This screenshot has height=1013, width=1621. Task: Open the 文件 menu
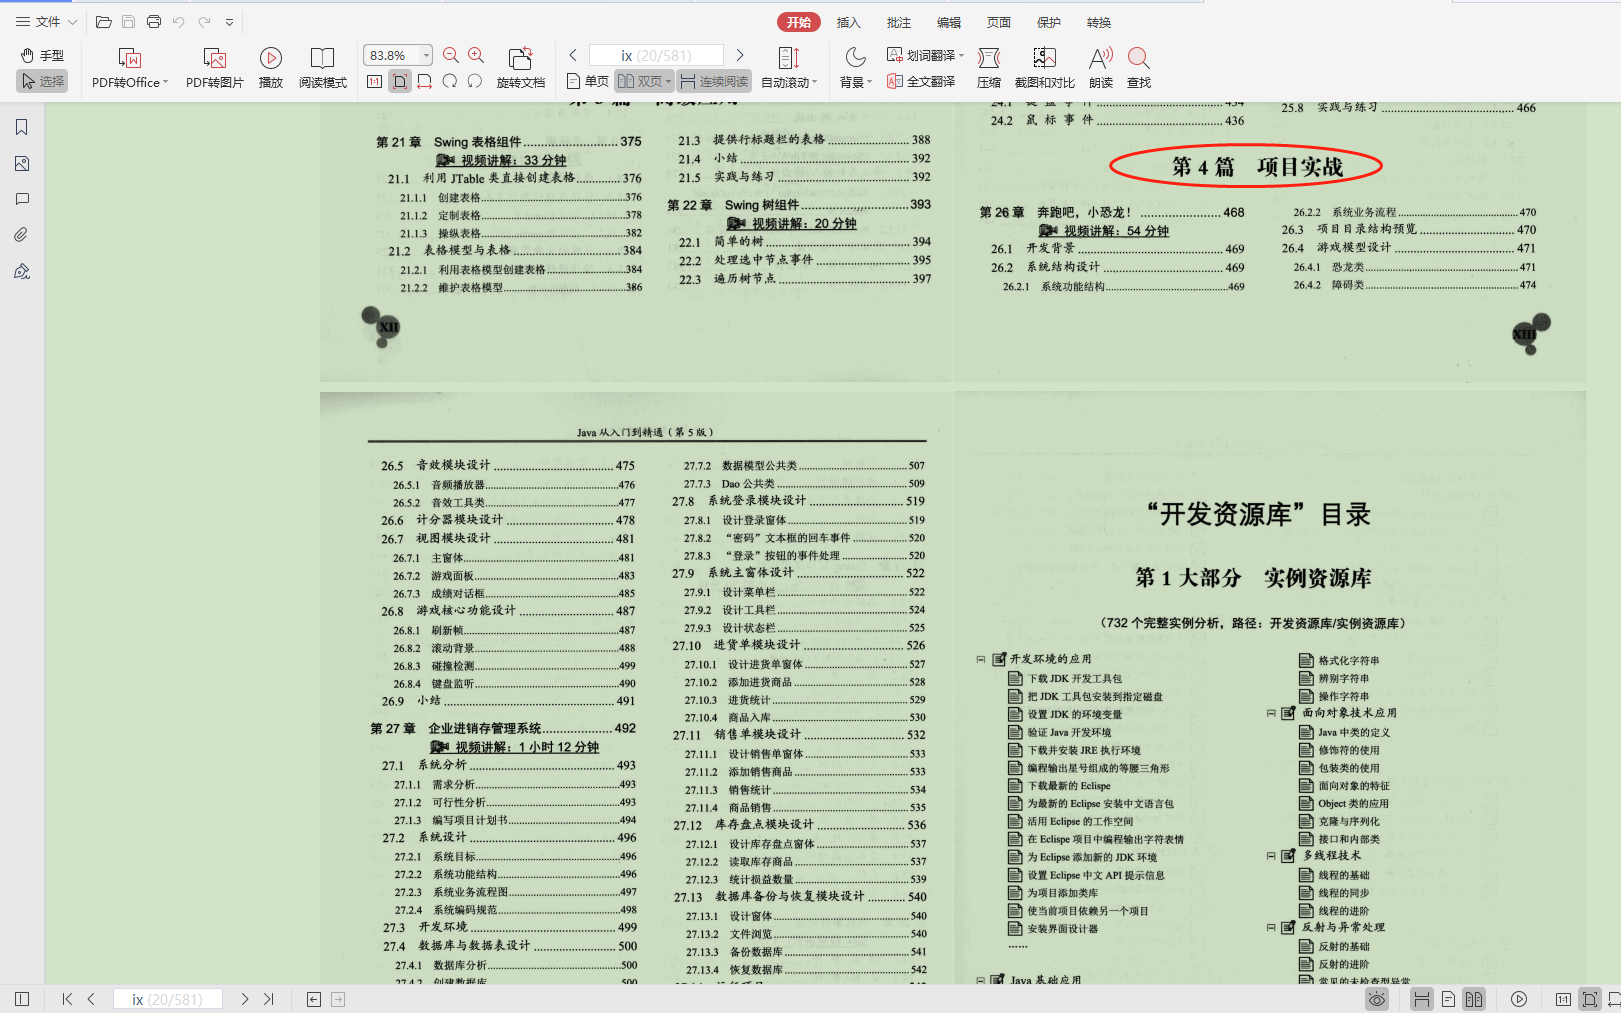(46, 22)
